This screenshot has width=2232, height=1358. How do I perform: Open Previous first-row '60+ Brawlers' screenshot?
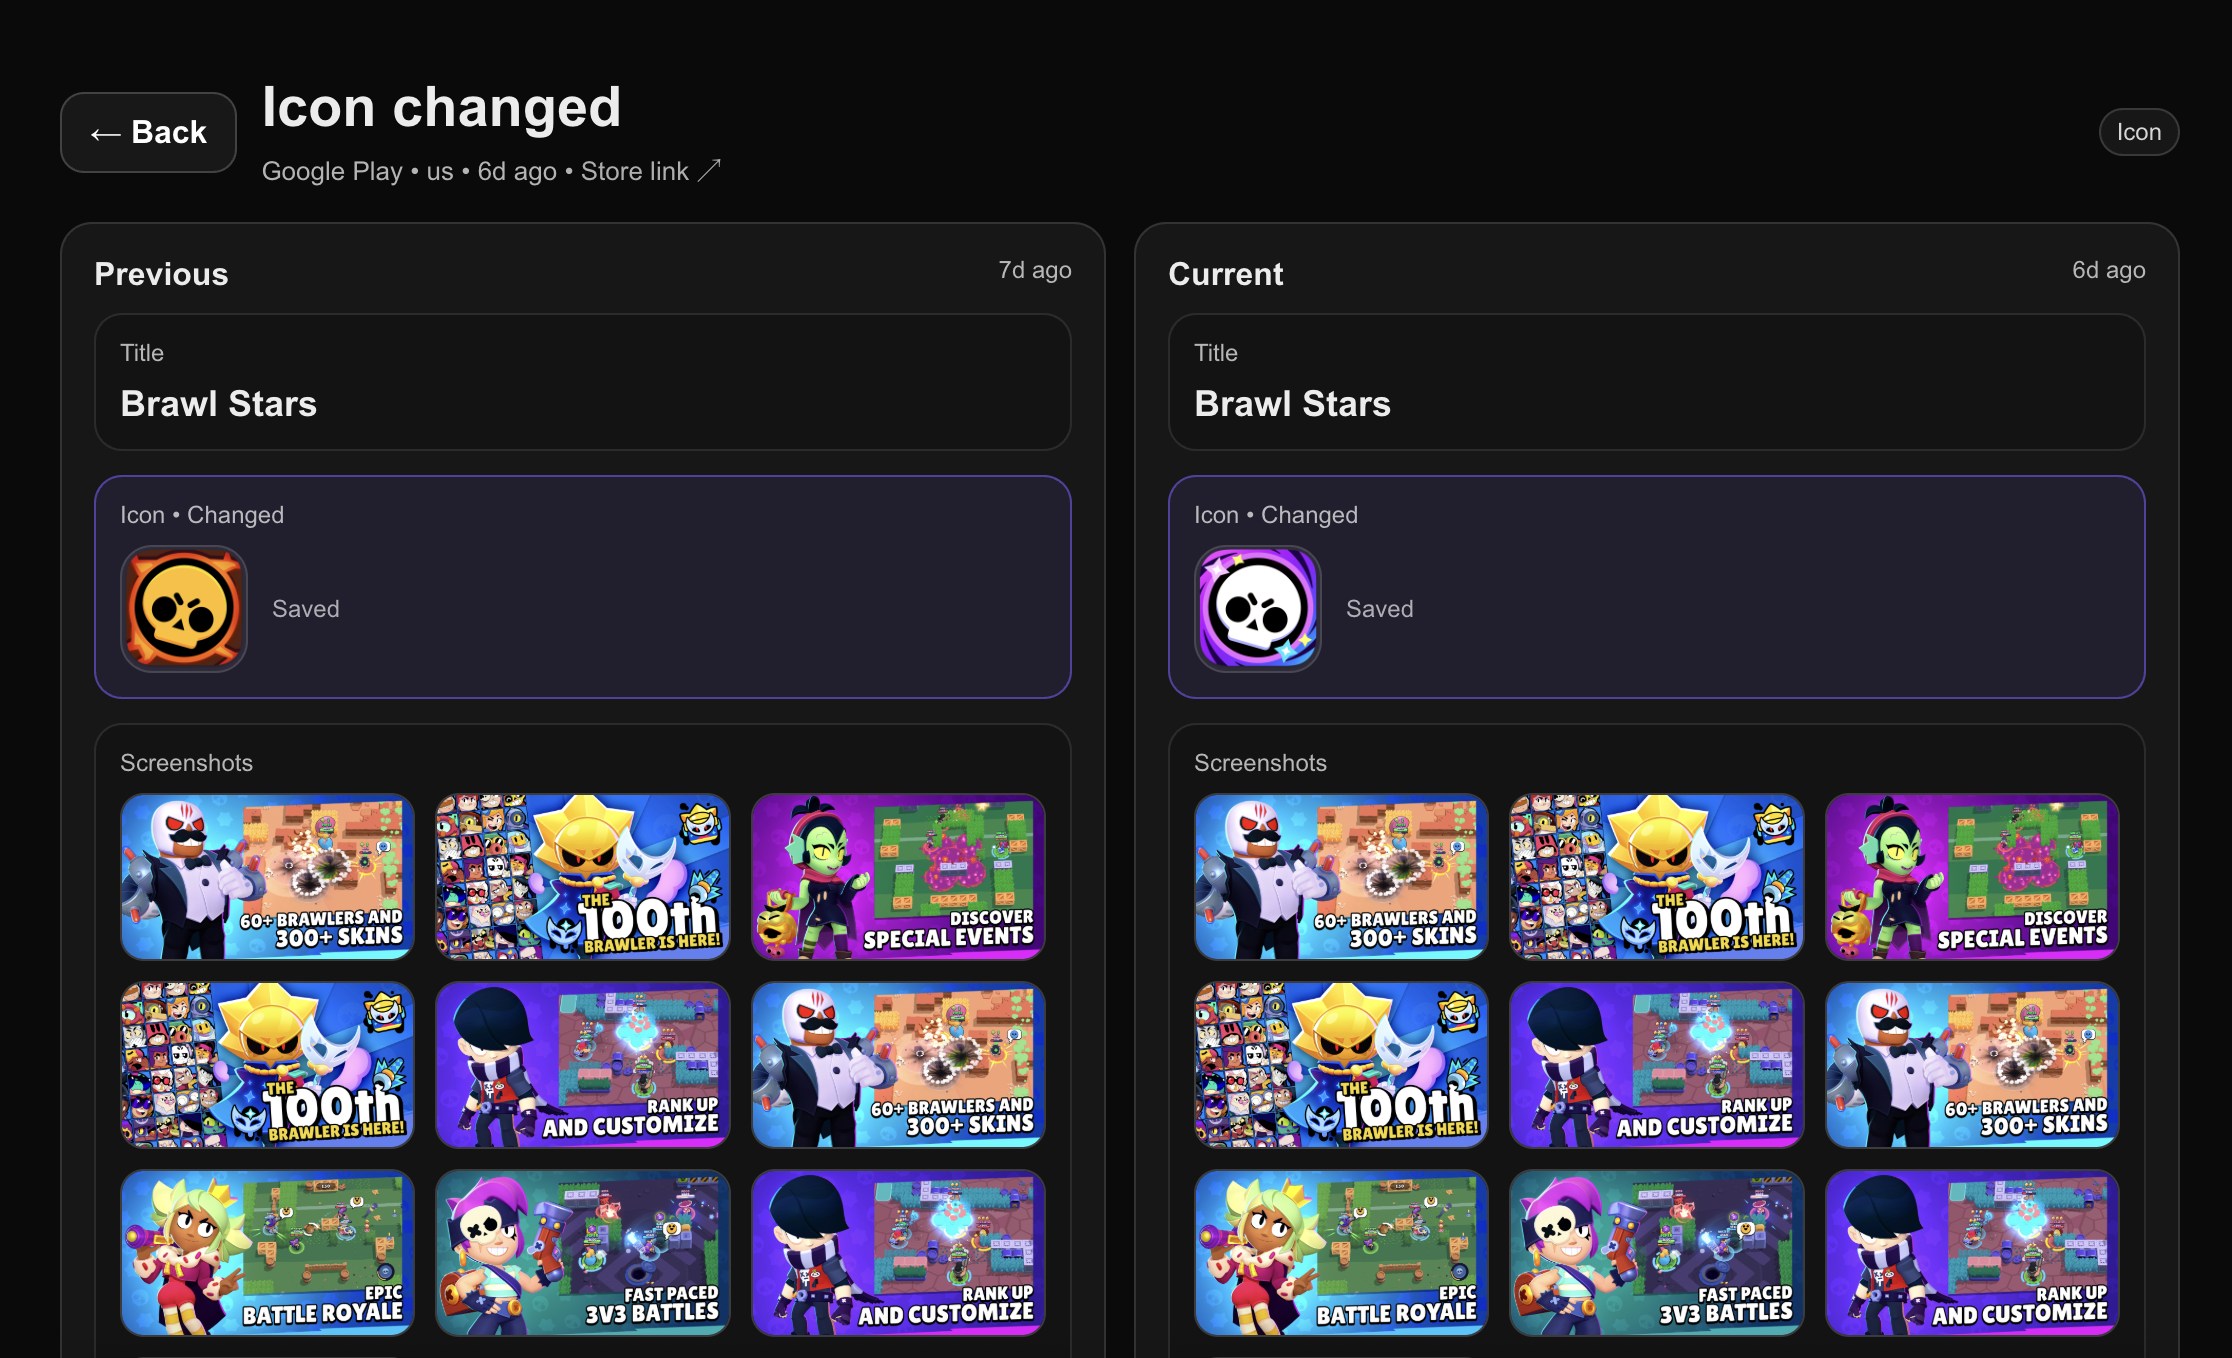click(x=267, y=877)
